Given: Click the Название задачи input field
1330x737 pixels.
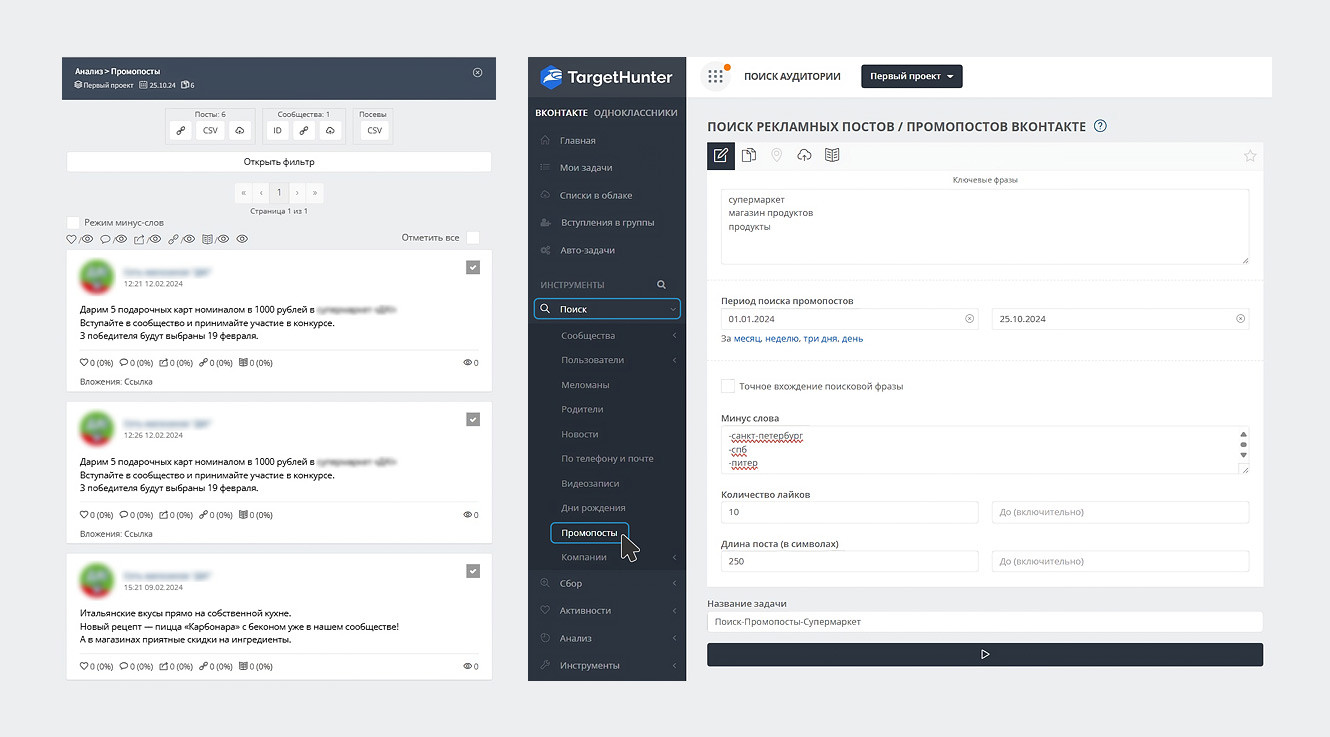Looking at the screenshot, I should [984, 622].
